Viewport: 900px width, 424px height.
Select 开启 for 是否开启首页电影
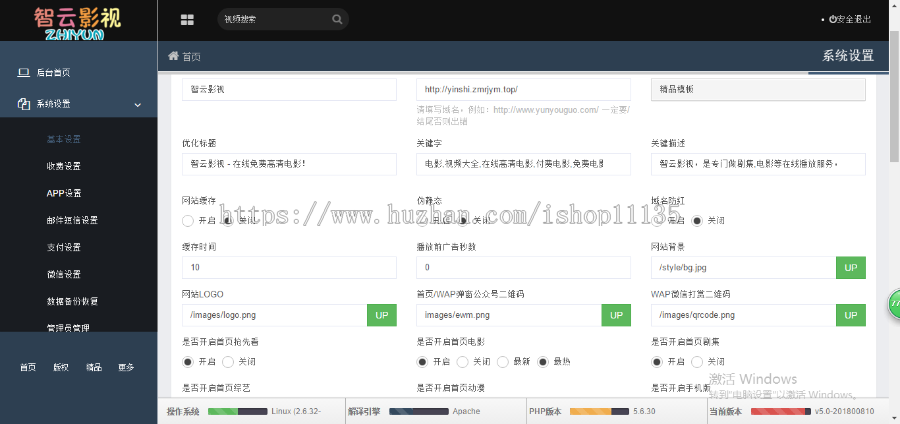point(422,362)
